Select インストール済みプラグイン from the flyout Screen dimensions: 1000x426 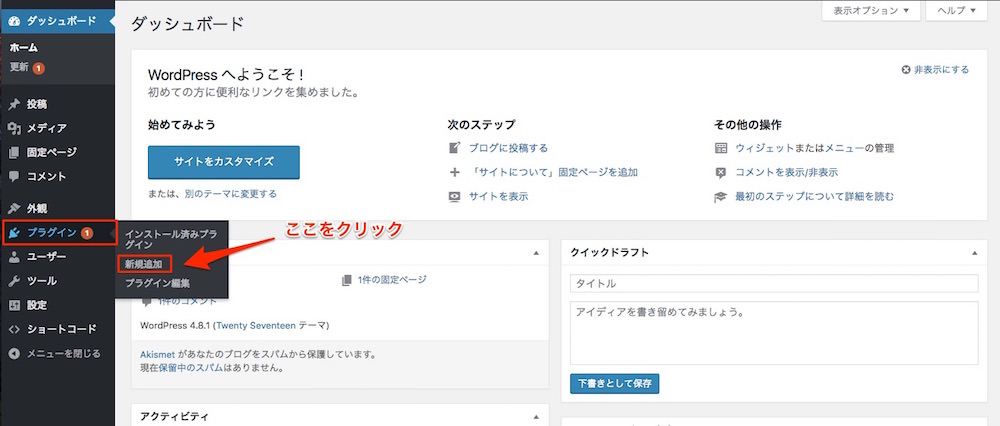171,239
